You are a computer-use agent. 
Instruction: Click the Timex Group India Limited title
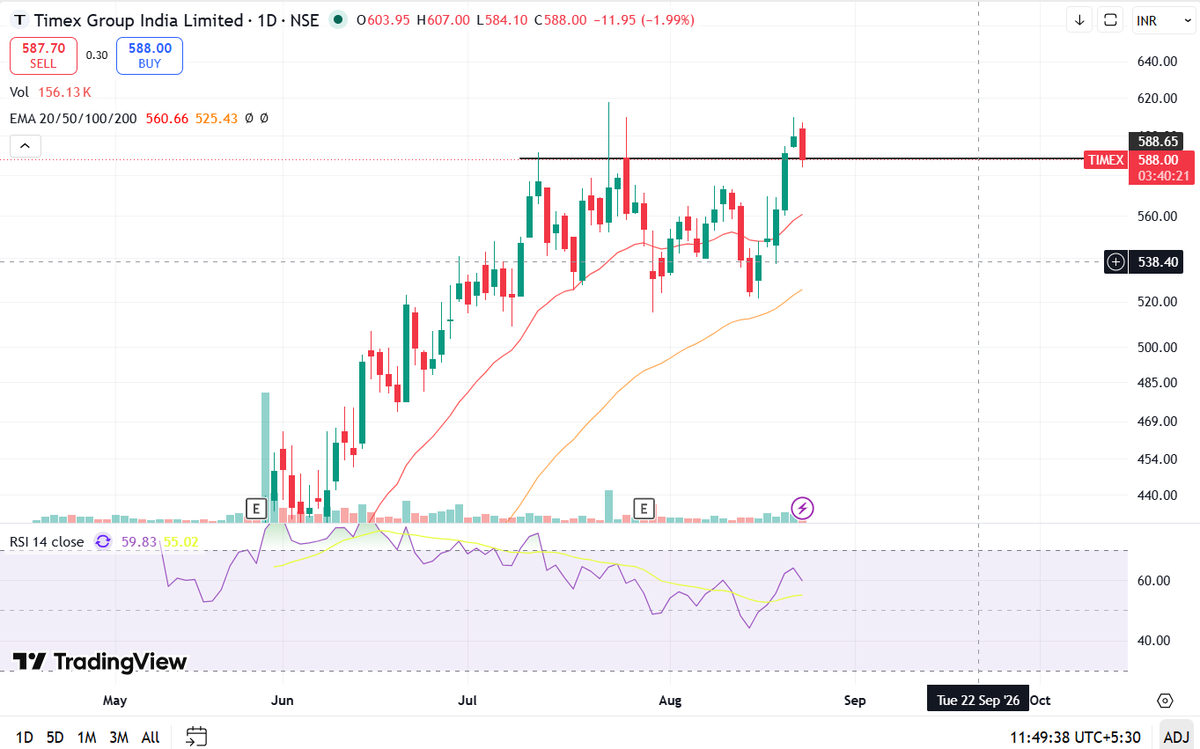coord(139,20)
